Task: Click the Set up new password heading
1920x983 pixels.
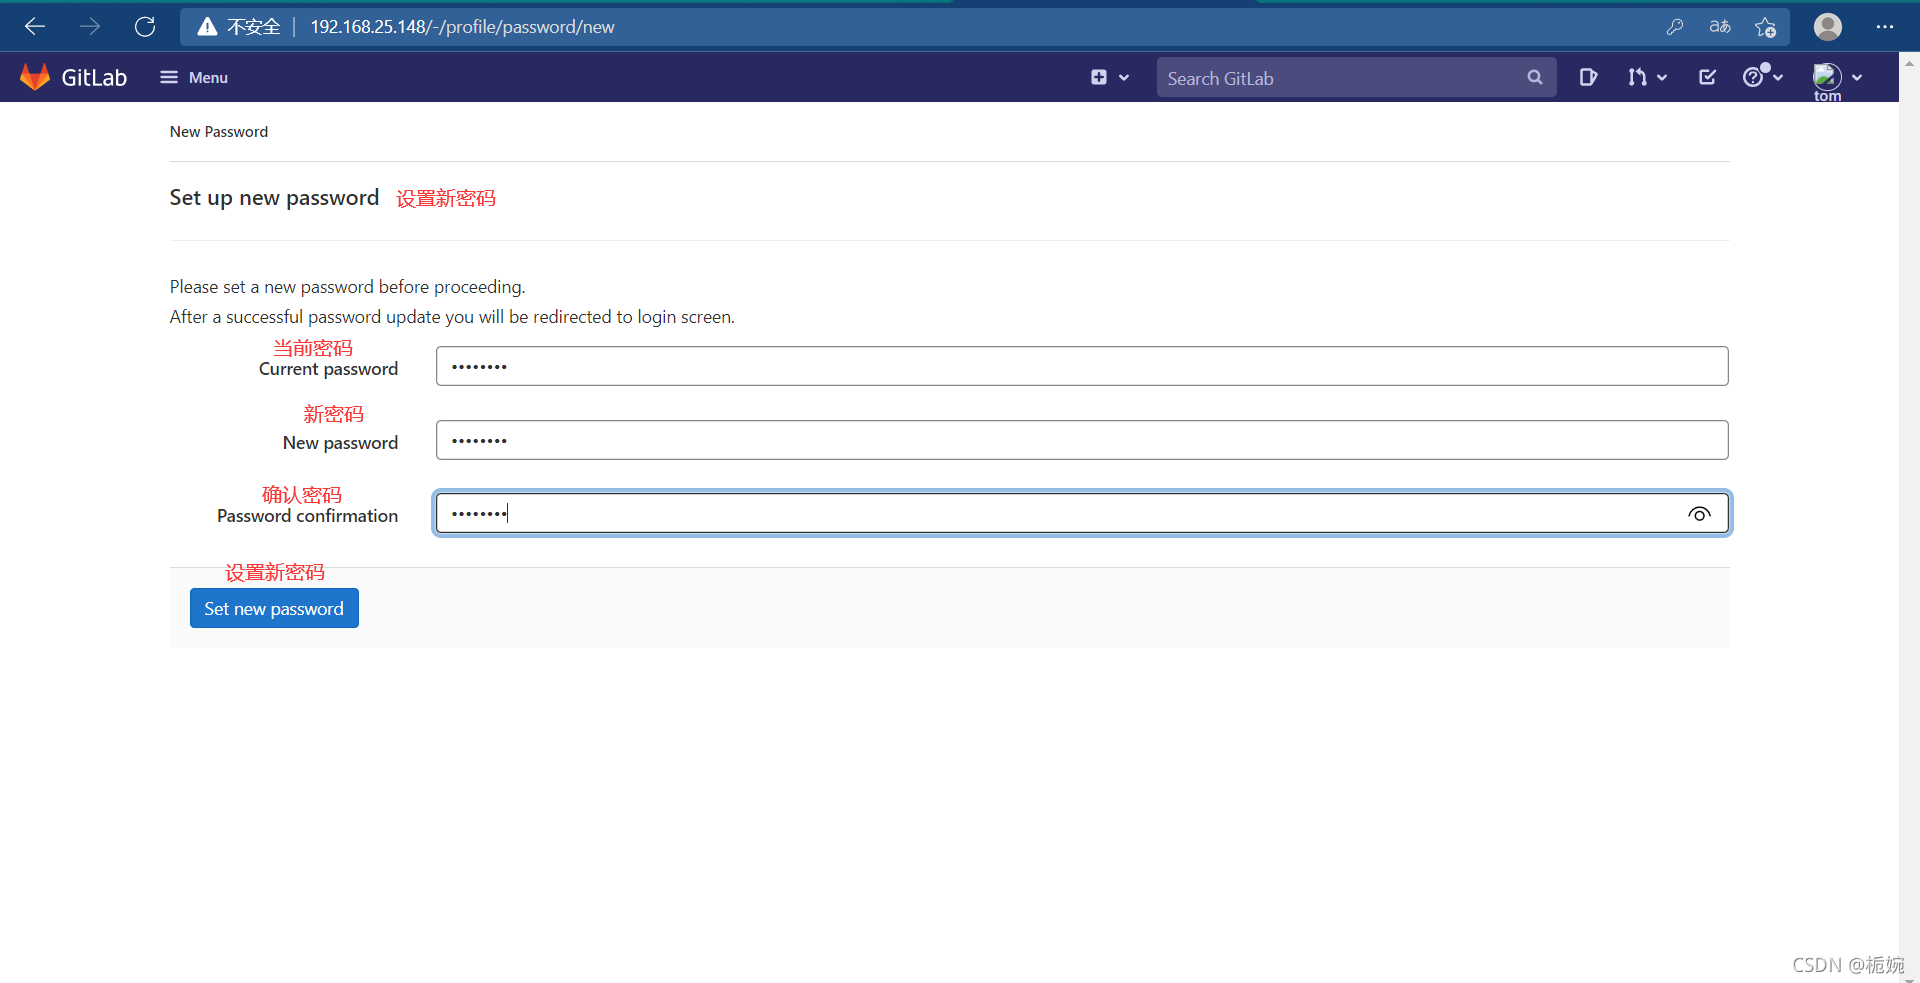Action: click(x=274, y=198)
